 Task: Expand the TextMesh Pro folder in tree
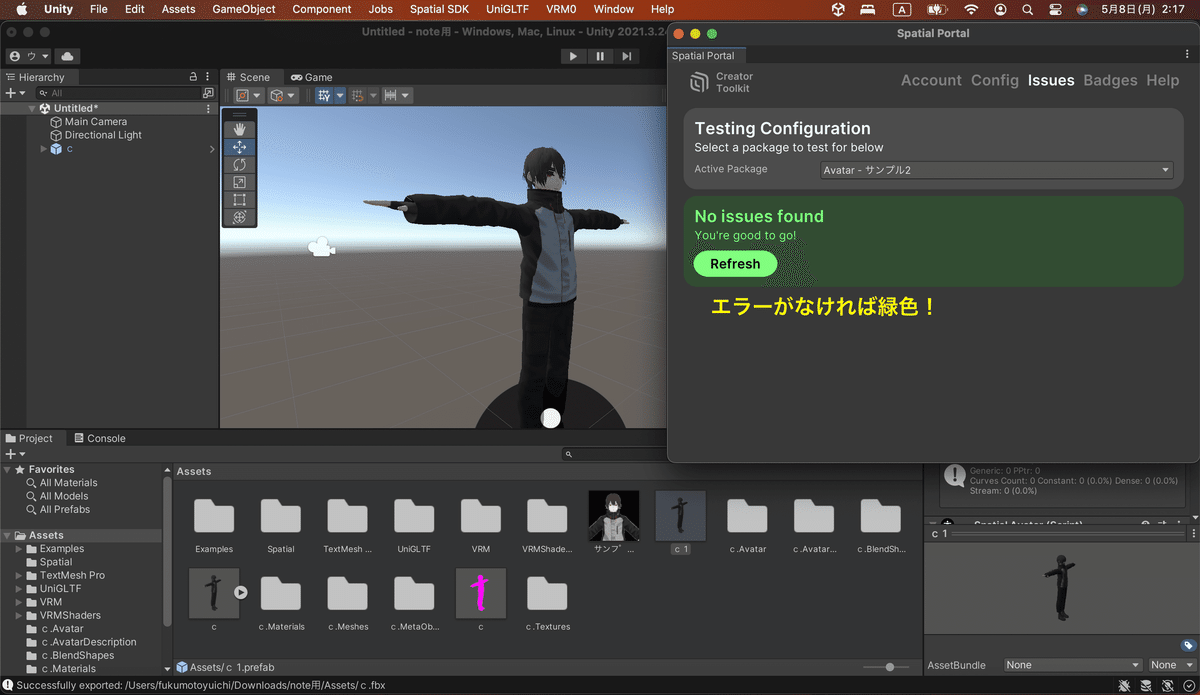(x=19, y=576)
